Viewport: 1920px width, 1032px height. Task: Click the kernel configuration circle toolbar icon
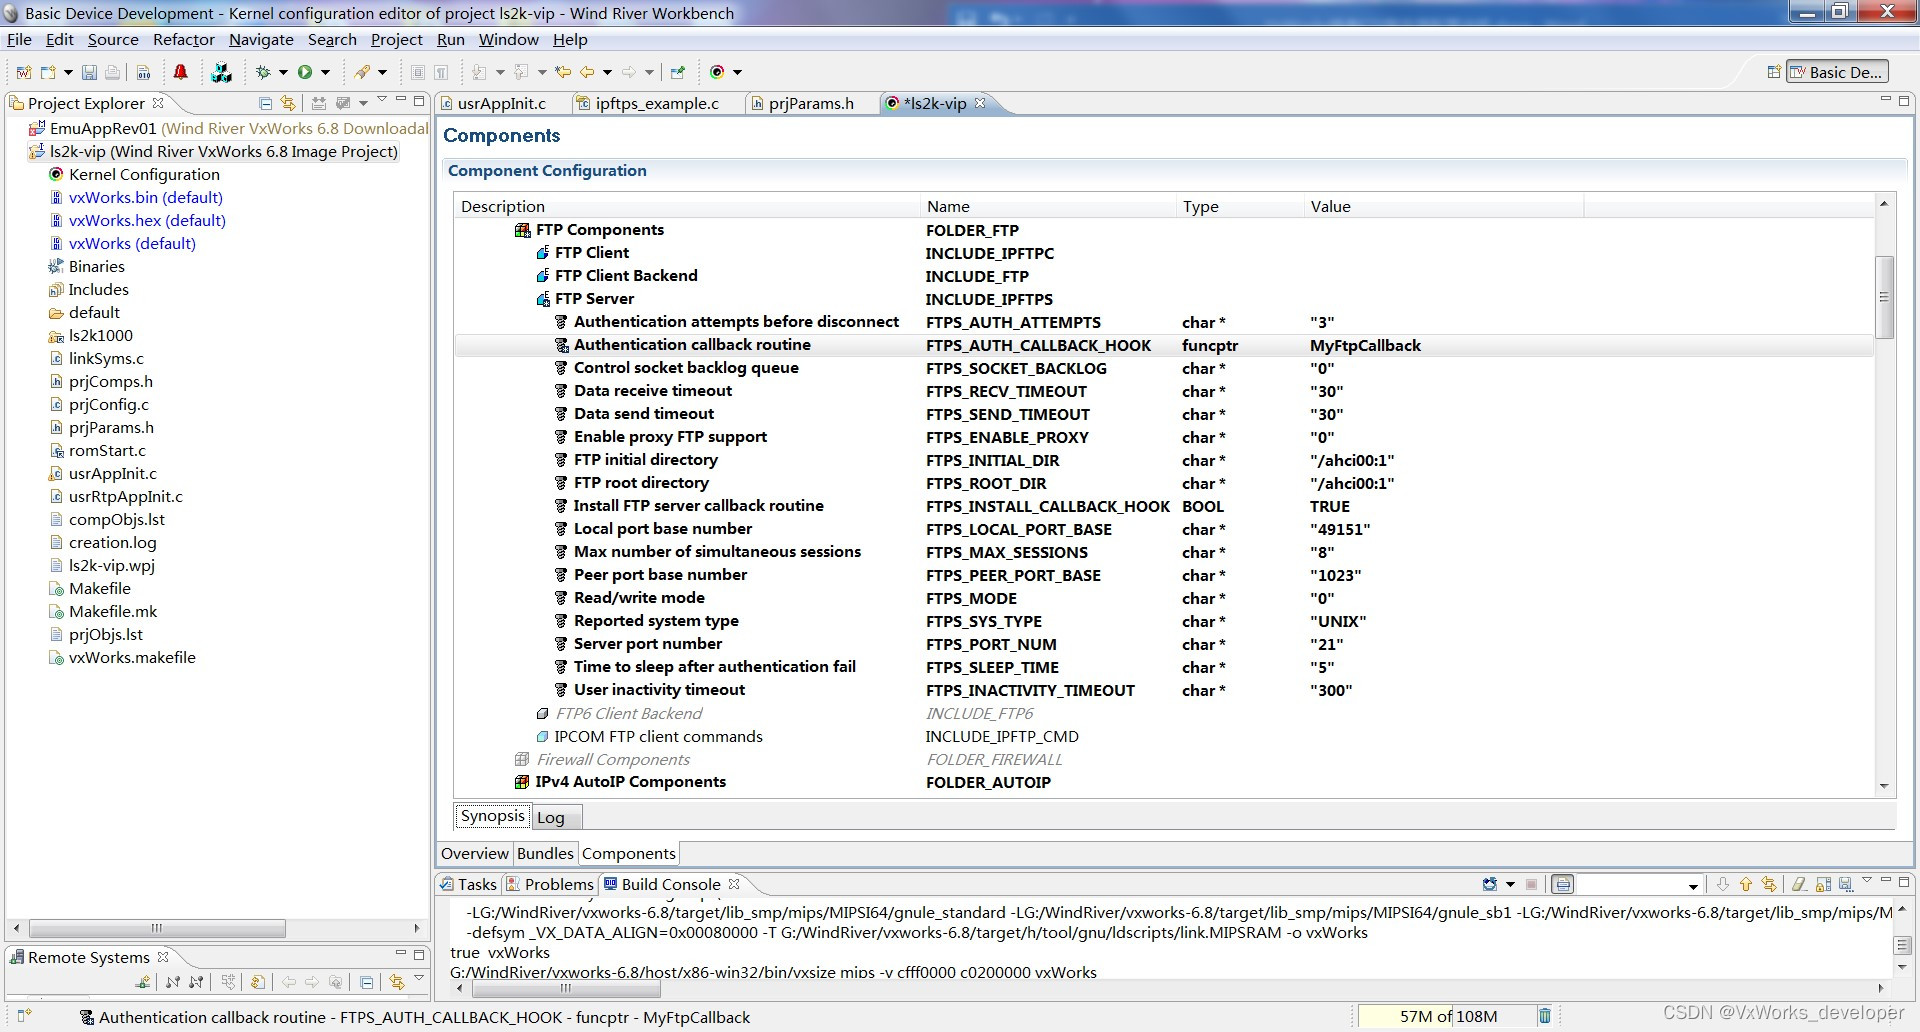click(x=717, y=72)
